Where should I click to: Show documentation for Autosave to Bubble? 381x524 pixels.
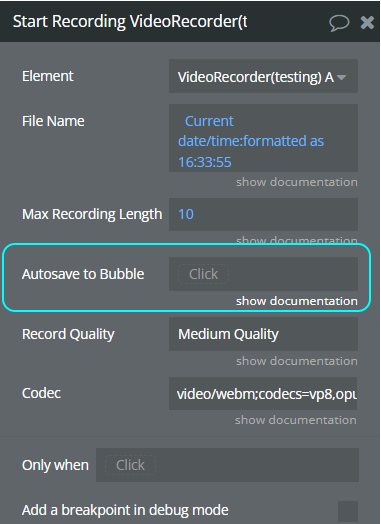click(297, 301)
